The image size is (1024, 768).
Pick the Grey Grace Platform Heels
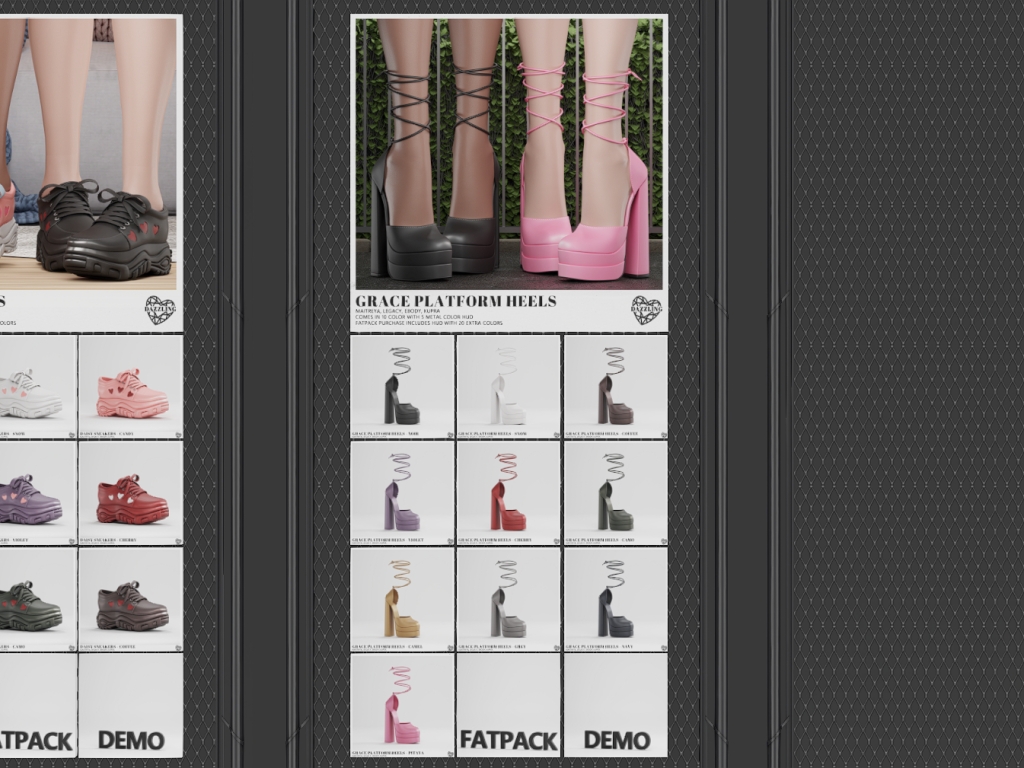tap(508, 599)
